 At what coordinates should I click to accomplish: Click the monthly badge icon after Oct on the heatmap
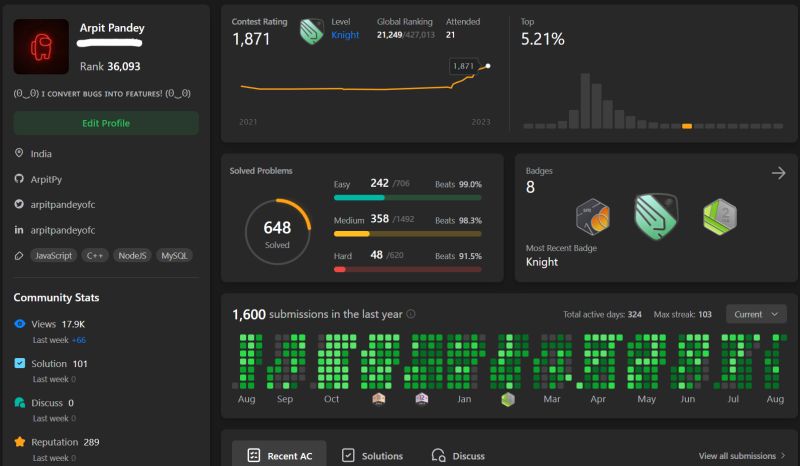pyautogui.click(x=379, y=399)
